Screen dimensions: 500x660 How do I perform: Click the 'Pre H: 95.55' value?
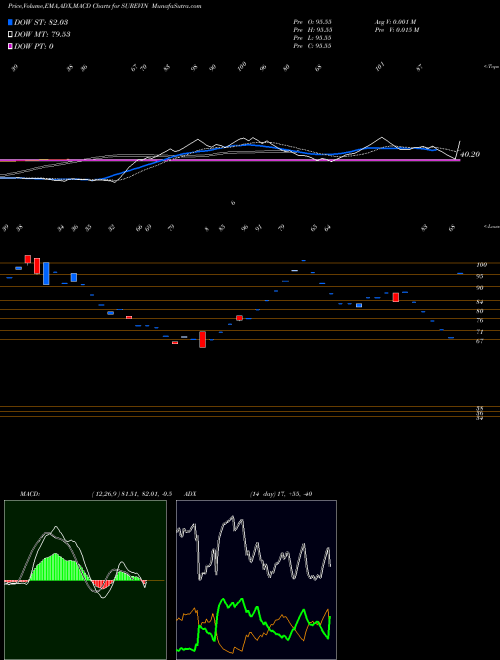click(313, 30)
